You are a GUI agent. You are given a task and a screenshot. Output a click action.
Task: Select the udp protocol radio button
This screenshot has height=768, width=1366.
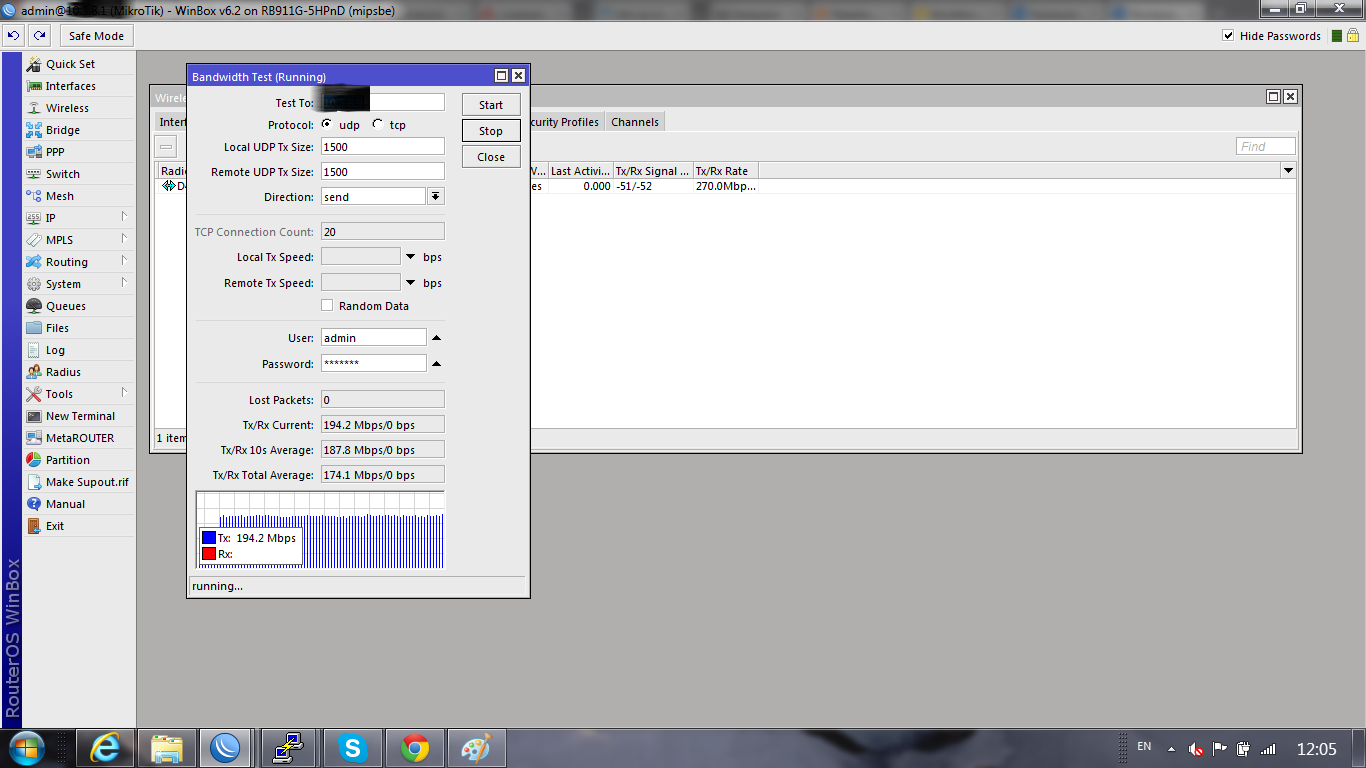click(327, 125)
